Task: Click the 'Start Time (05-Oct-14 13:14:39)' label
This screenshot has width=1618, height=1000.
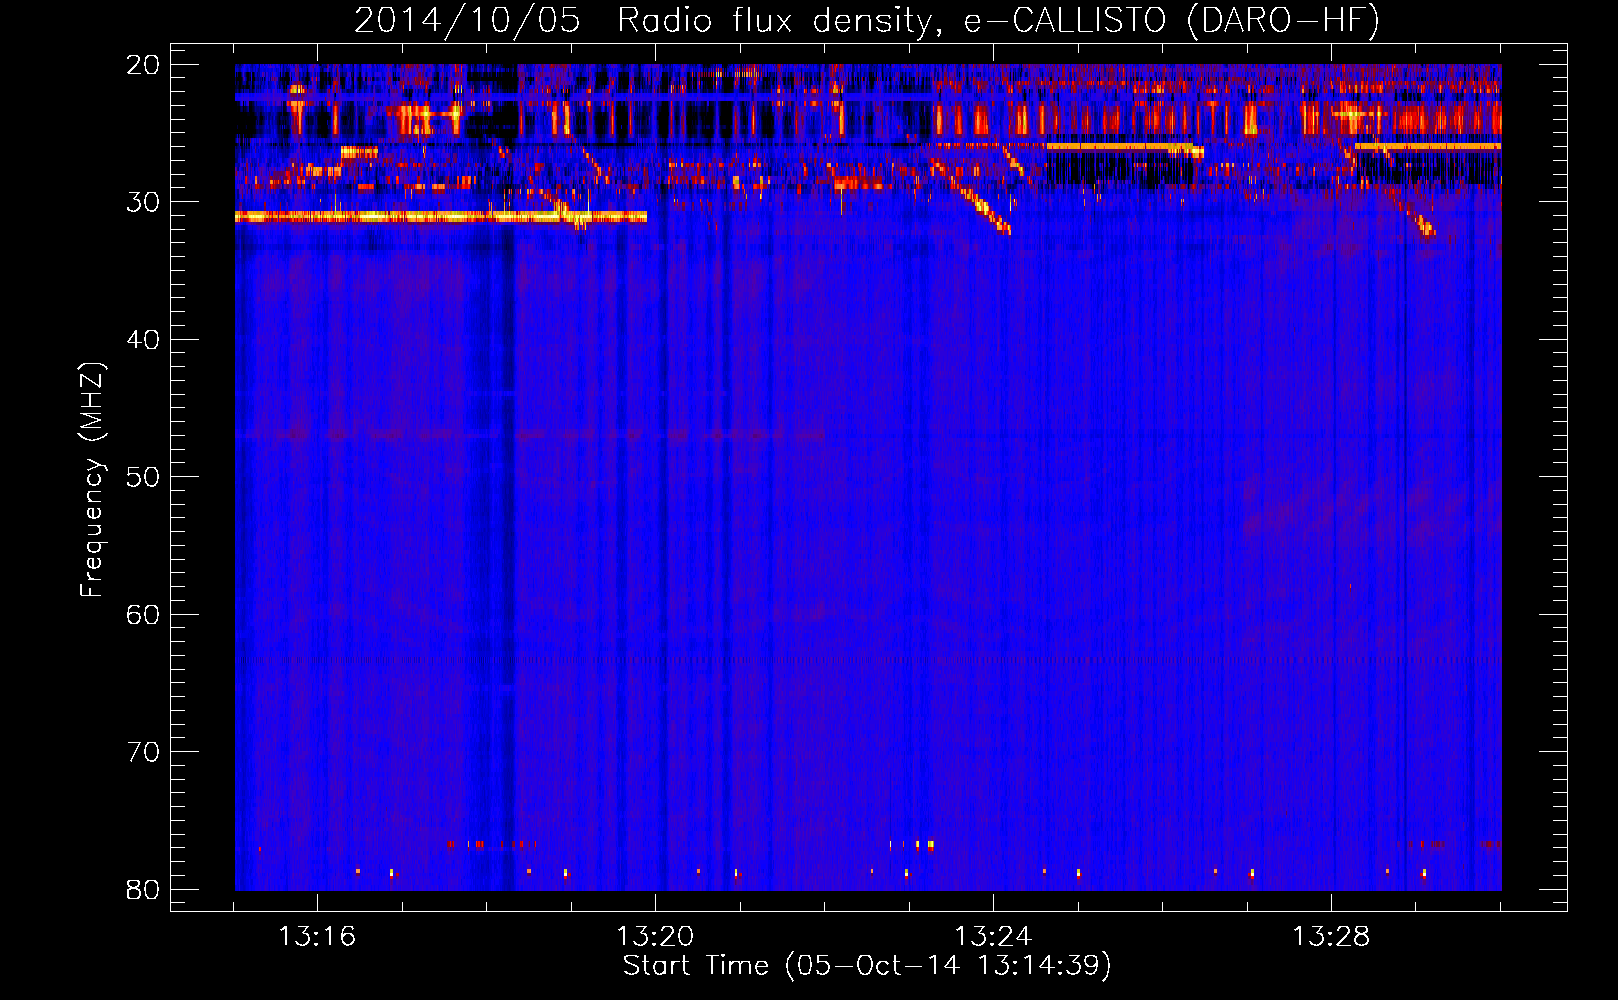Action: 867,966
